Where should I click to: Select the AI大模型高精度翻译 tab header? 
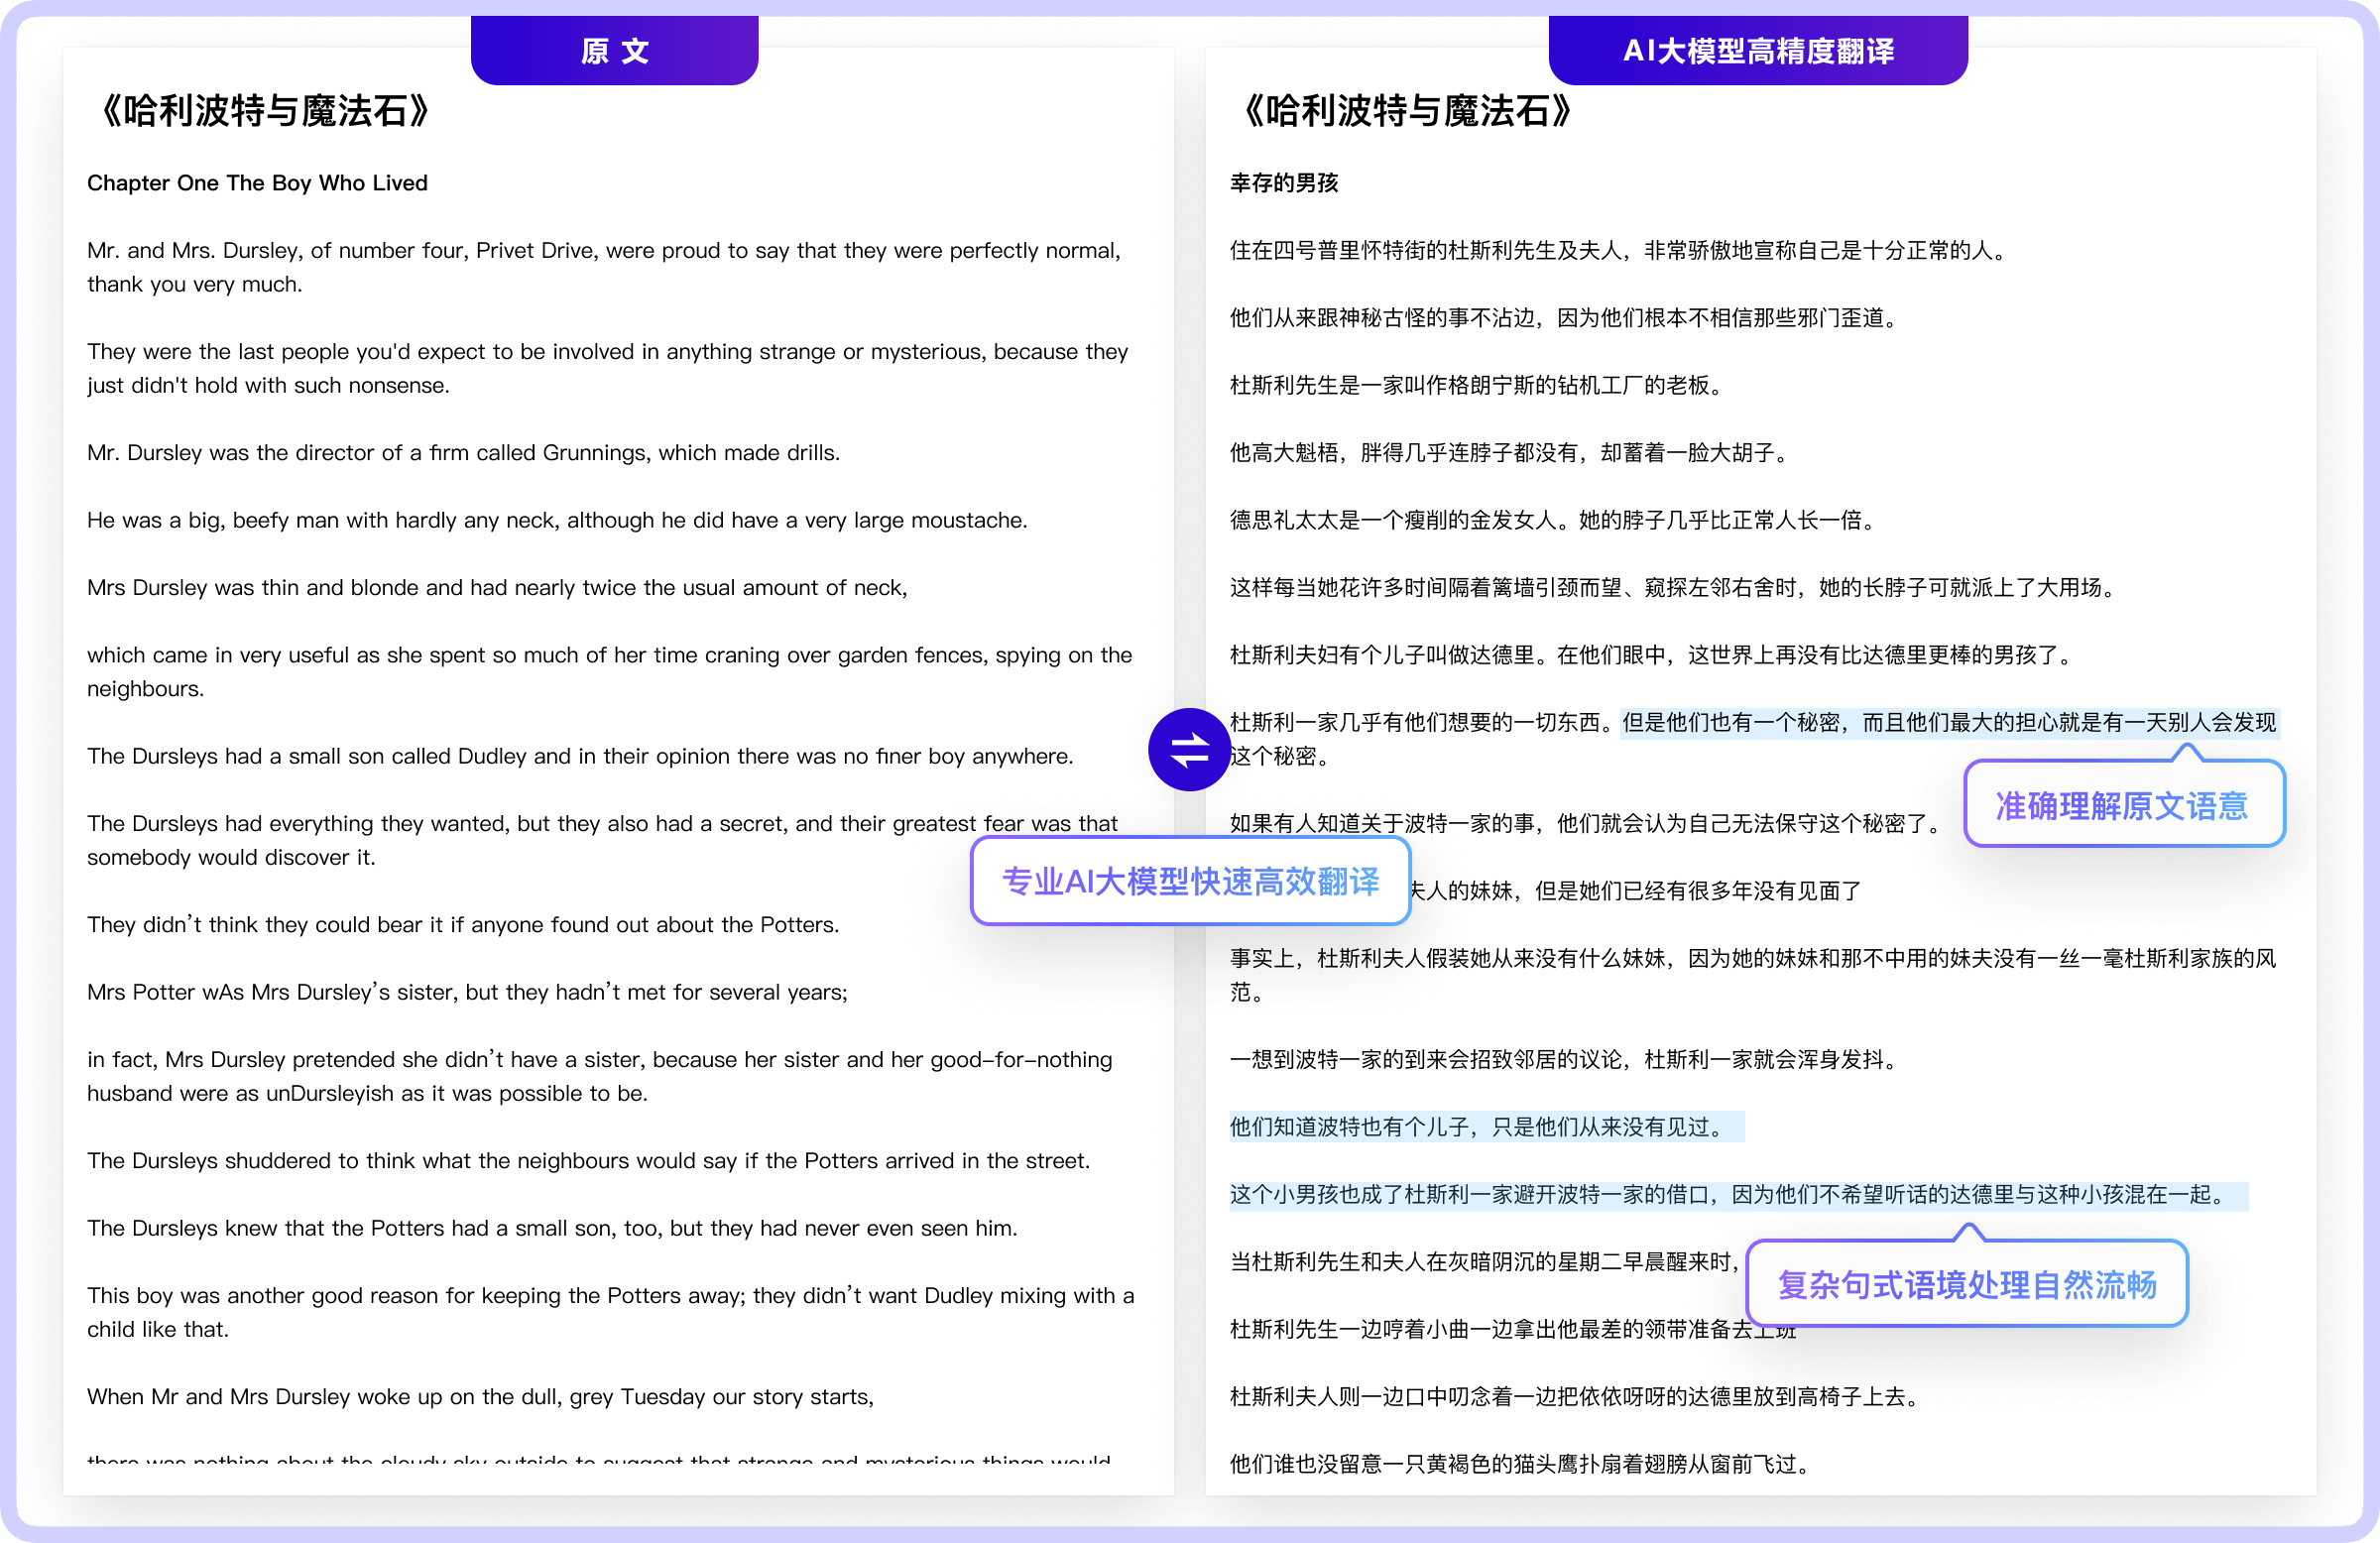tap(1757, 51)
